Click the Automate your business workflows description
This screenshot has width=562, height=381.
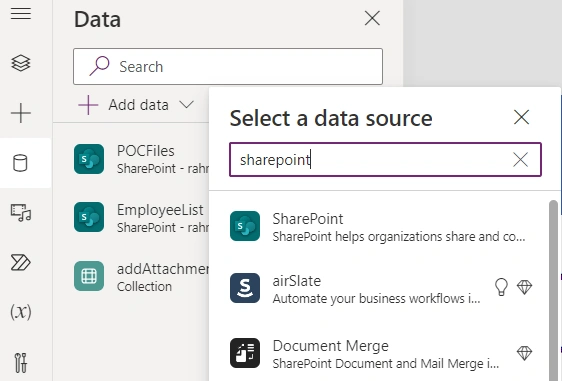[x=376, y=299]
